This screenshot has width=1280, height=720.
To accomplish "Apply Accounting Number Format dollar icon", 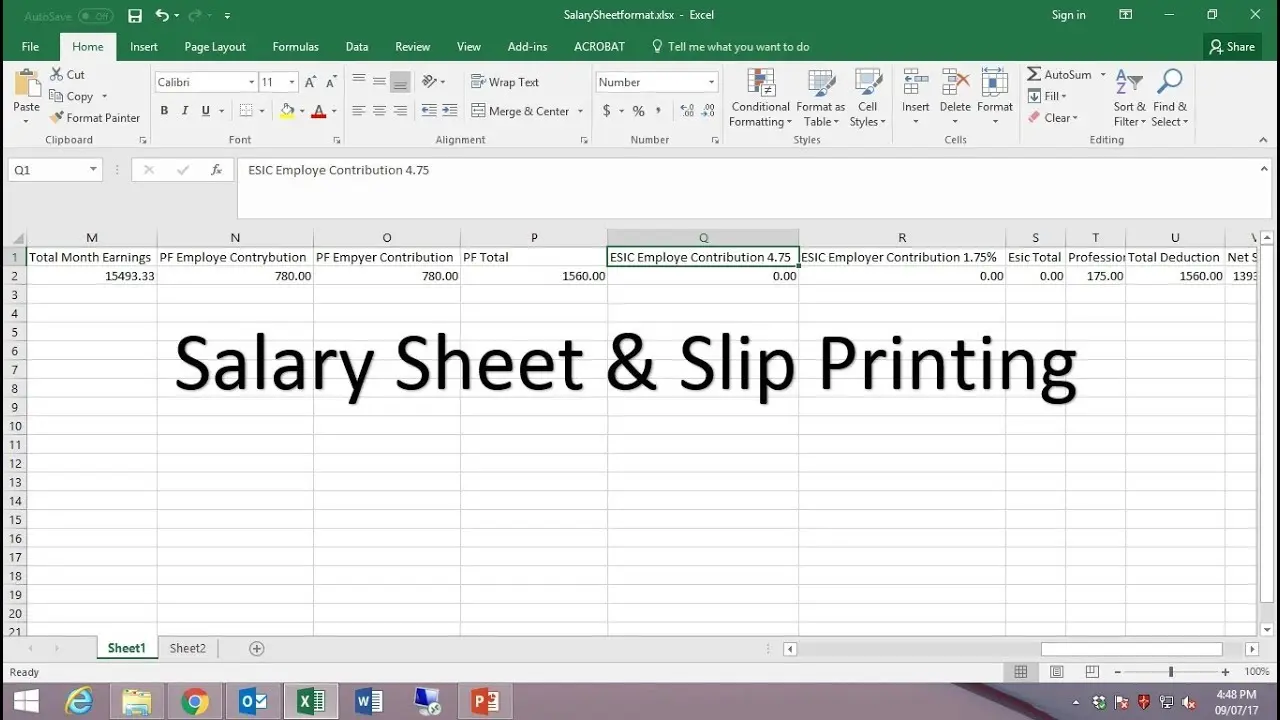I will tap(606, 111).
